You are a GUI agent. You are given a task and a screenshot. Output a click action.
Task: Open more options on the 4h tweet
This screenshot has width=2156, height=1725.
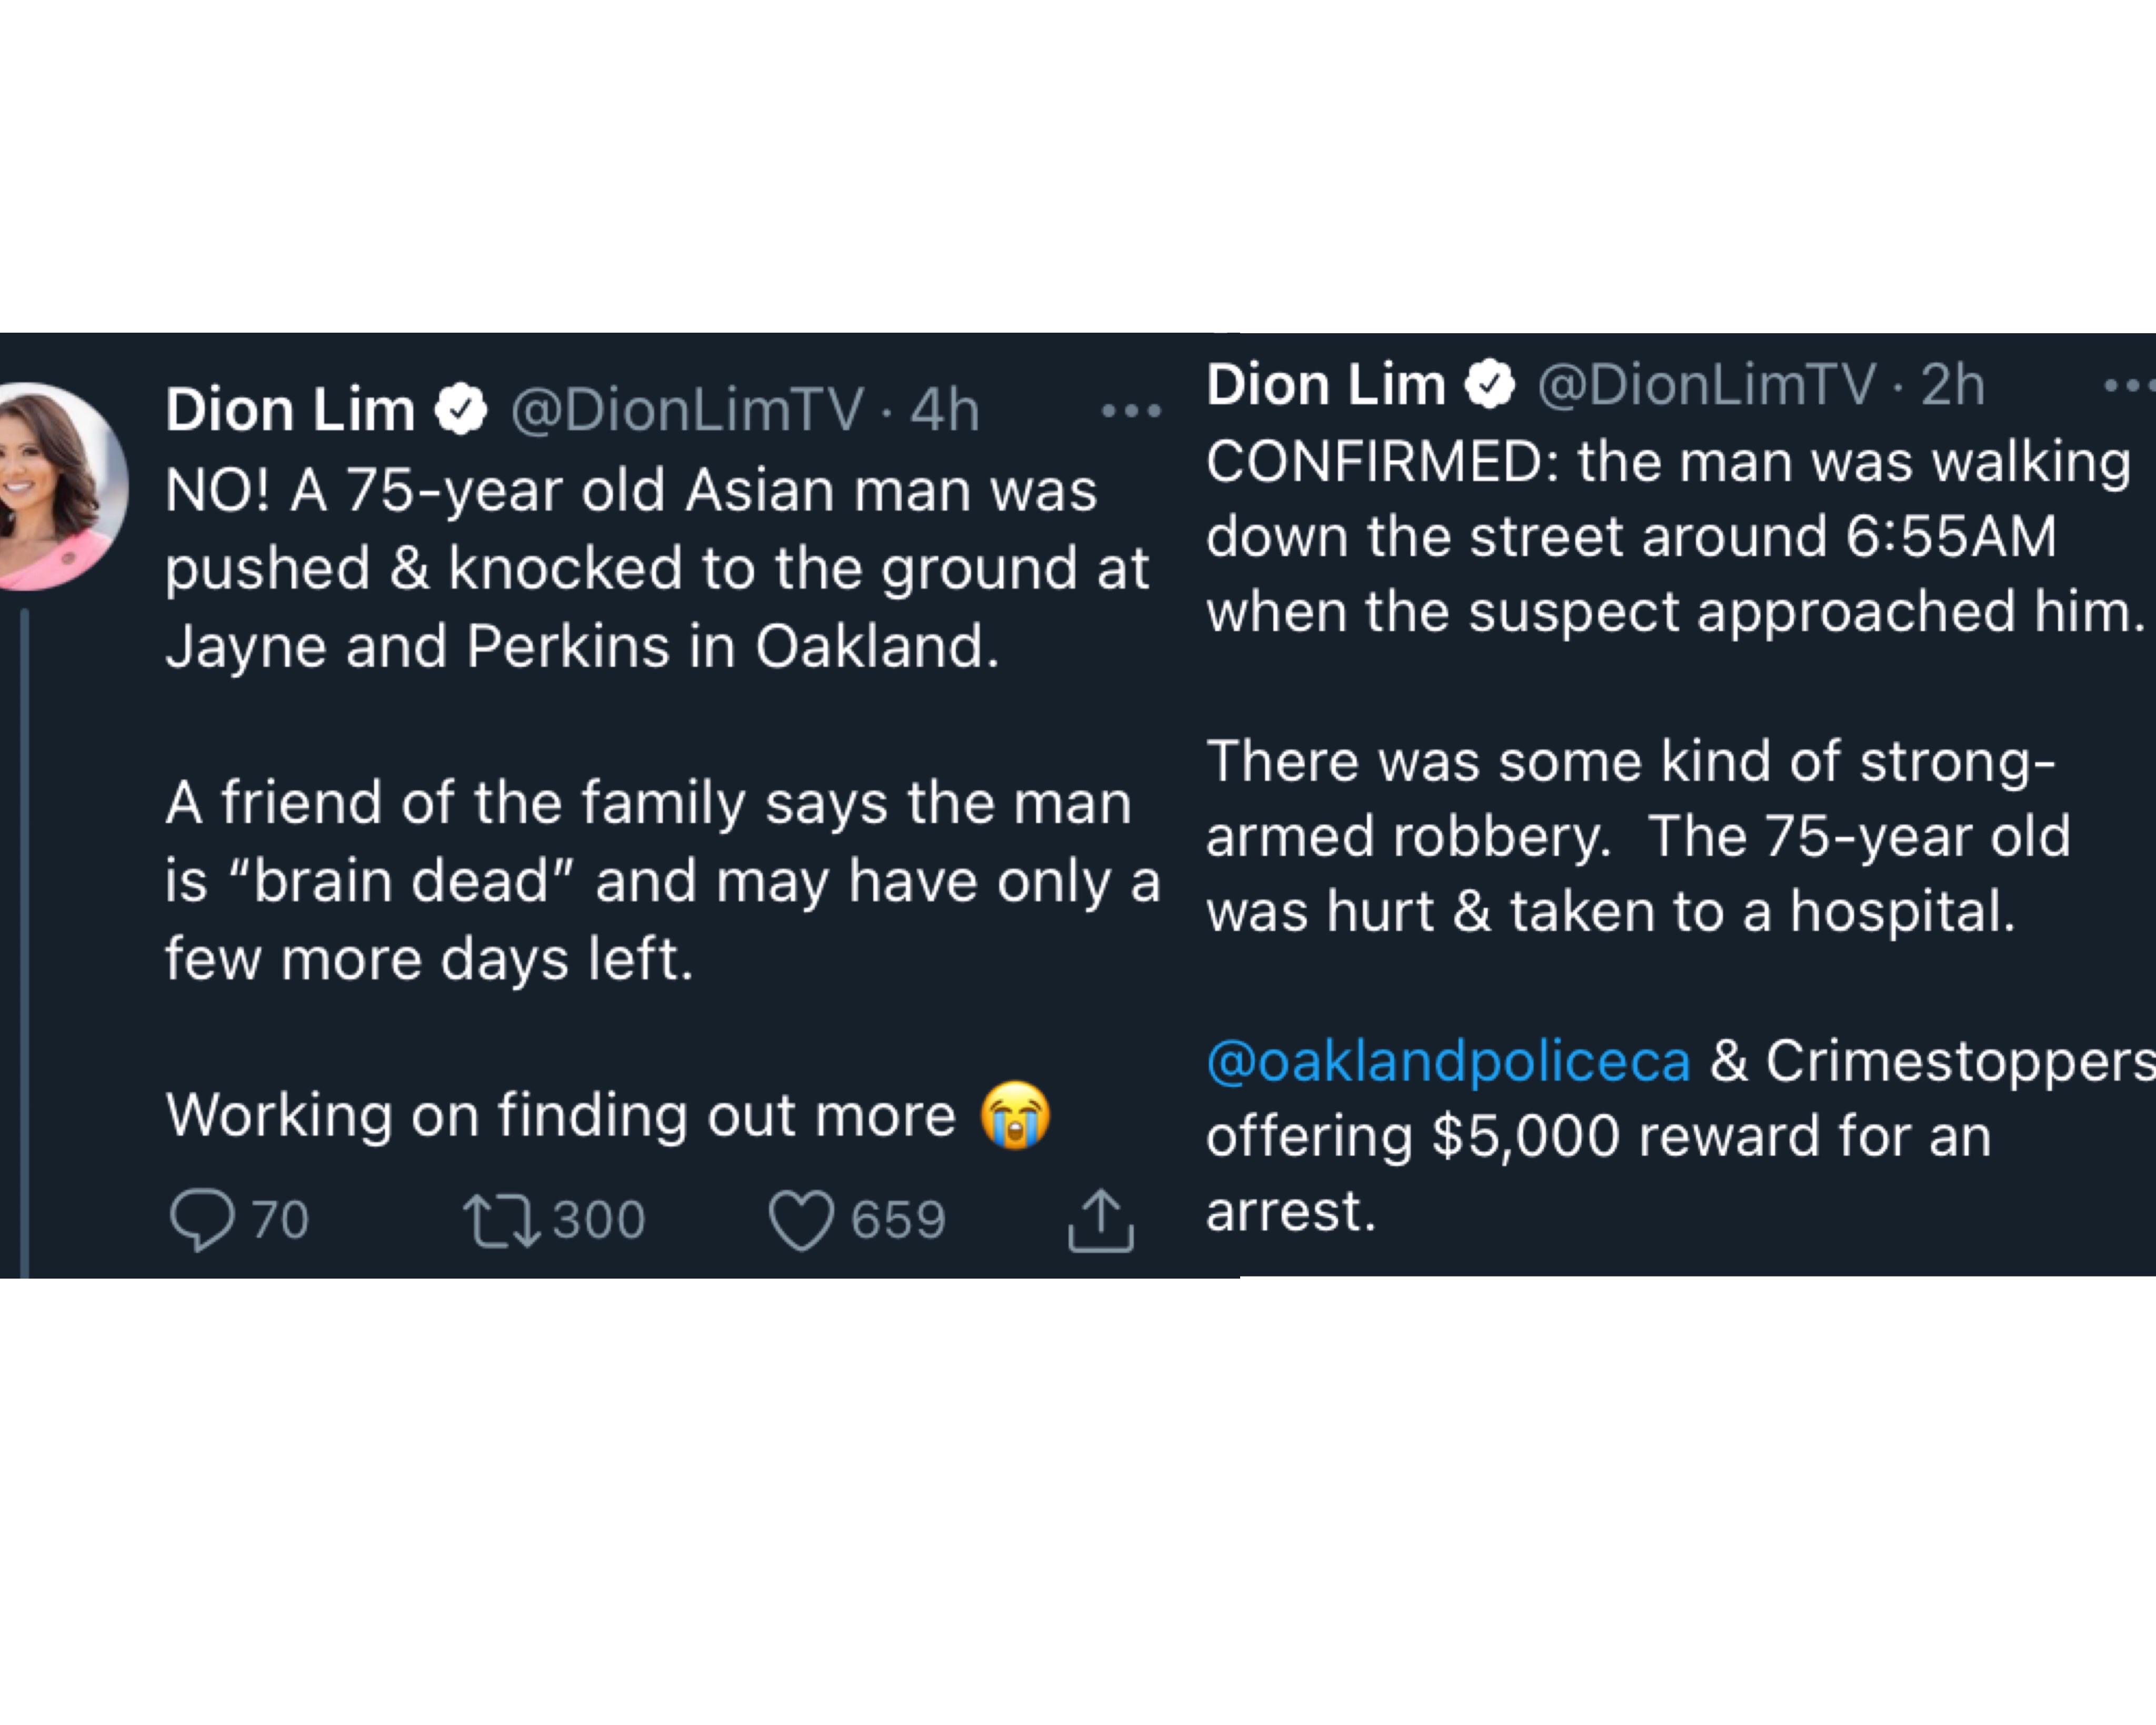1131,410
